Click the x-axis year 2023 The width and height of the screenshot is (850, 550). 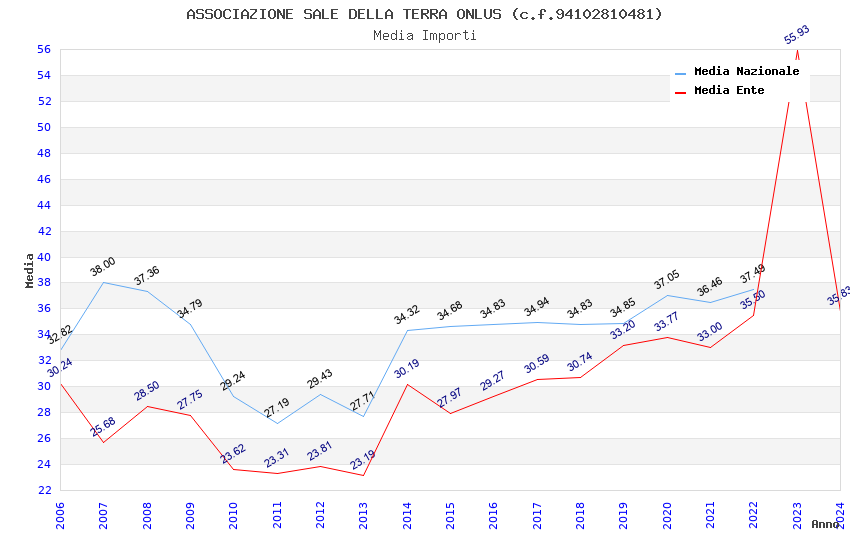pos(797,516)
